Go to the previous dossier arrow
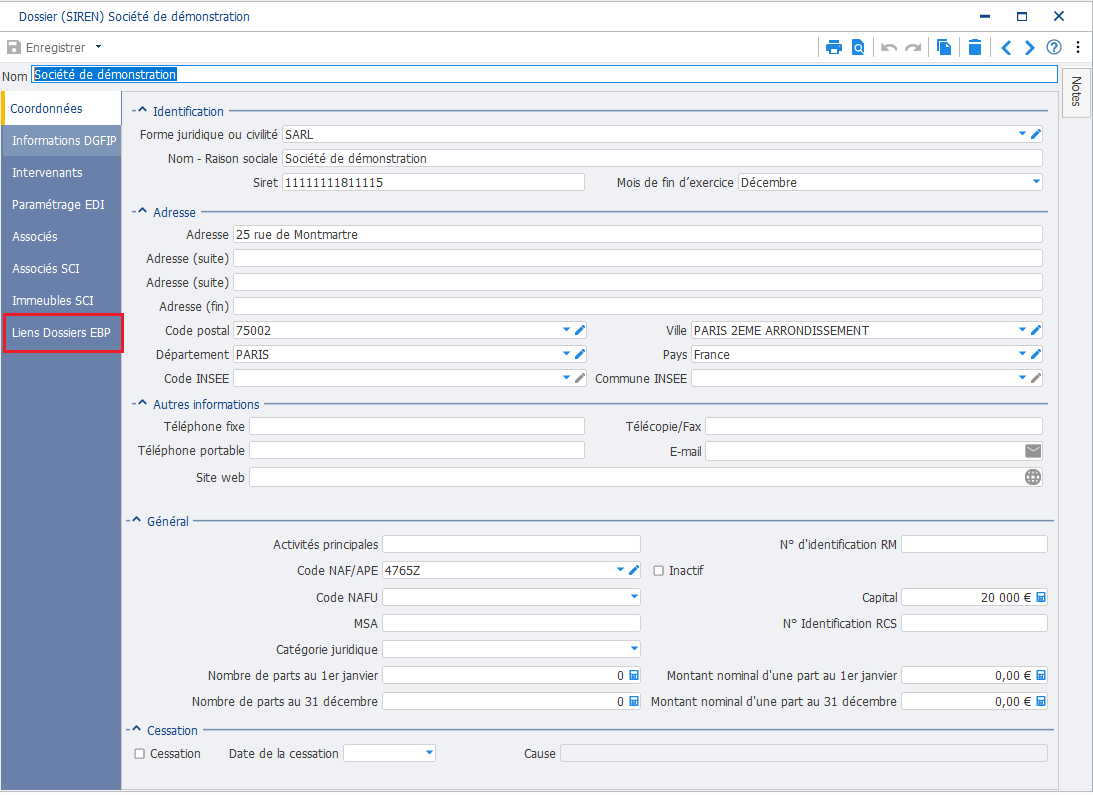 [x=1006, y=47]
